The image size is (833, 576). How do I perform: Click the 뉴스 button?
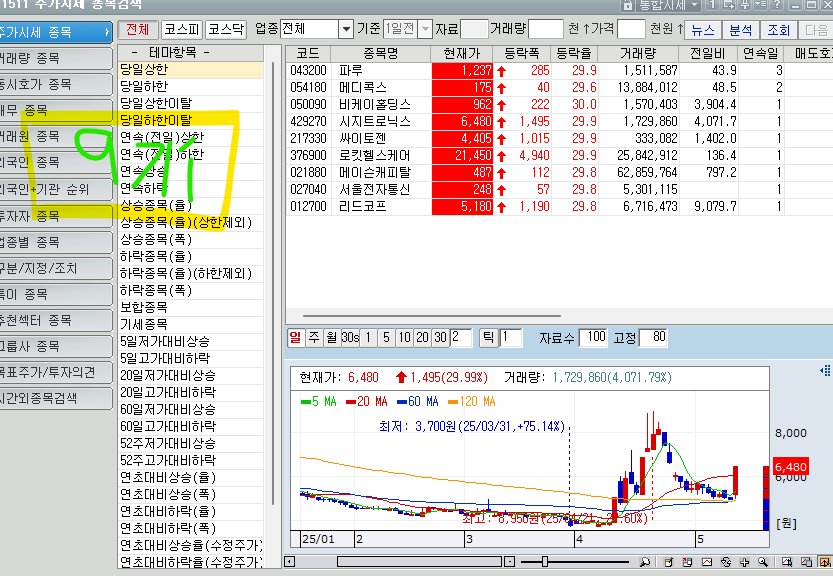[x=703, y=30]
